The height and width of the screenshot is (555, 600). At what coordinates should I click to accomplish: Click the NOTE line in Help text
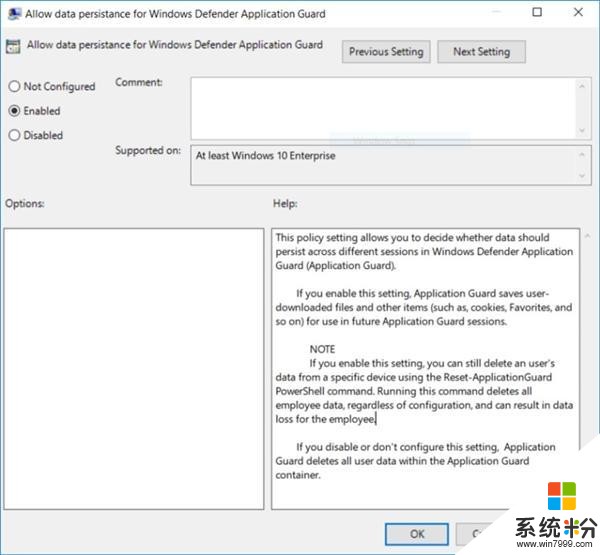point(322,349)
